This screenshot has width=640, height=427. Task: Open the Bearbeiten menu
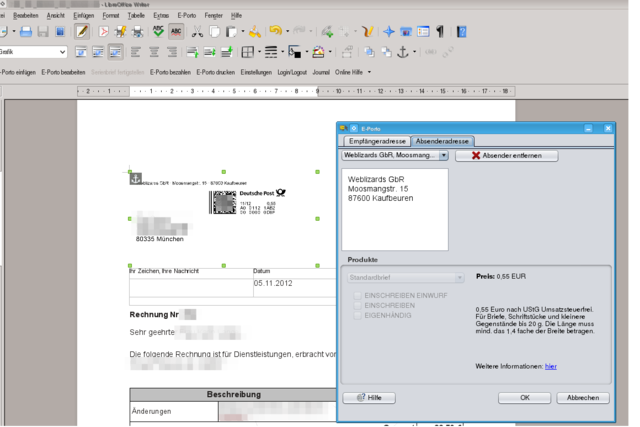[x=26, y=16]
